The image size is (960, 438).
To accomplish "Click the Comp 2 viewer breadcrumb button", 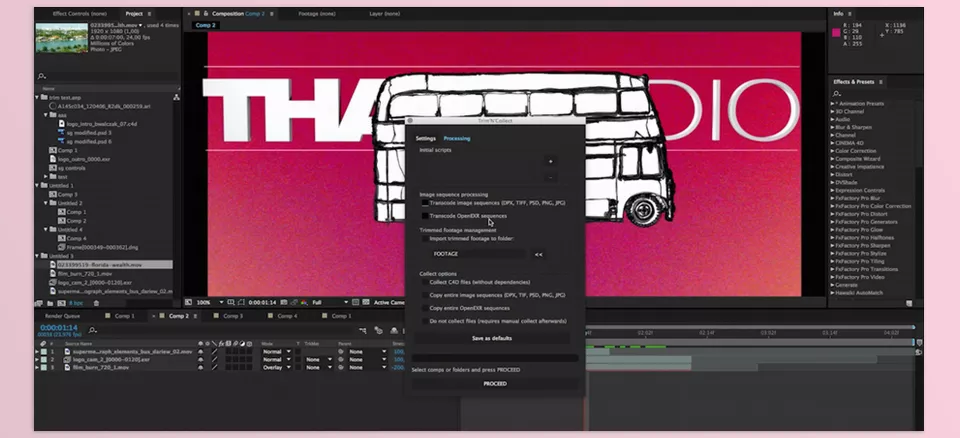I will tap(205, 25).
